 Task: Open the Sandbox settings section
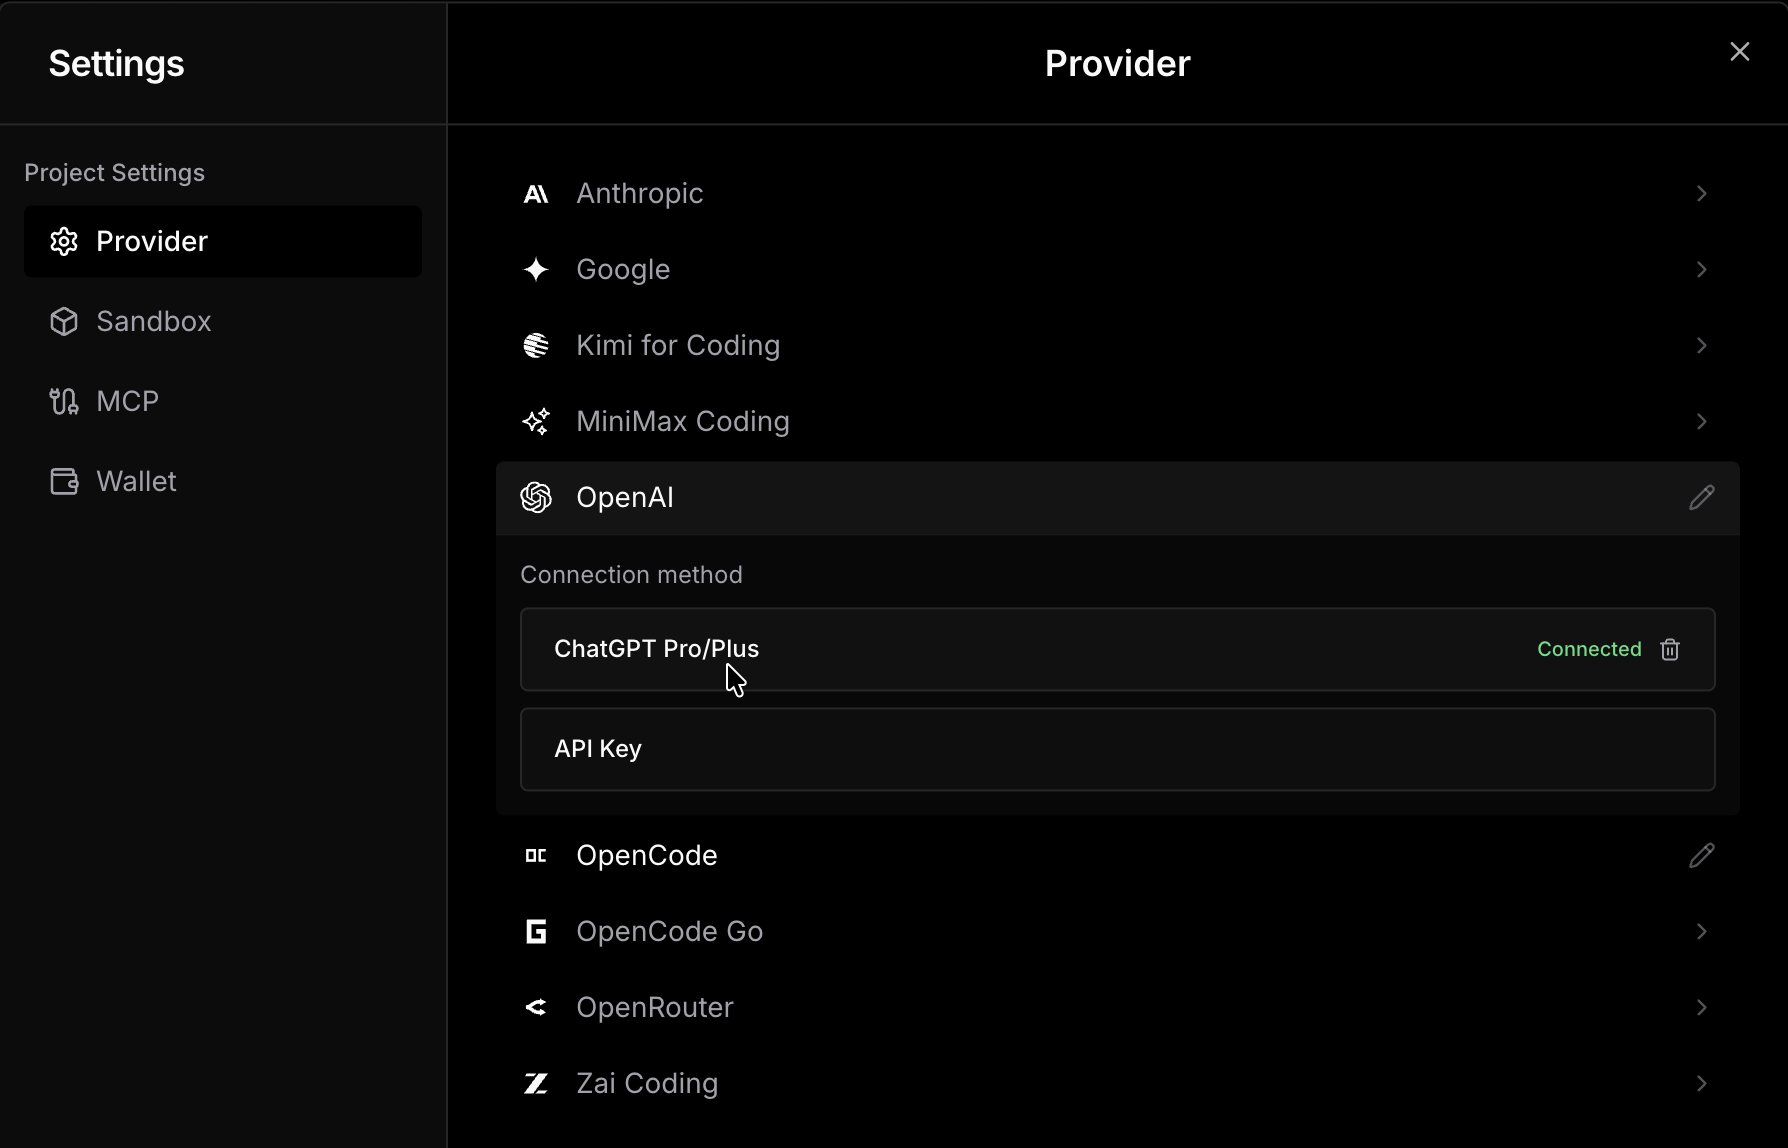[153, 322]
